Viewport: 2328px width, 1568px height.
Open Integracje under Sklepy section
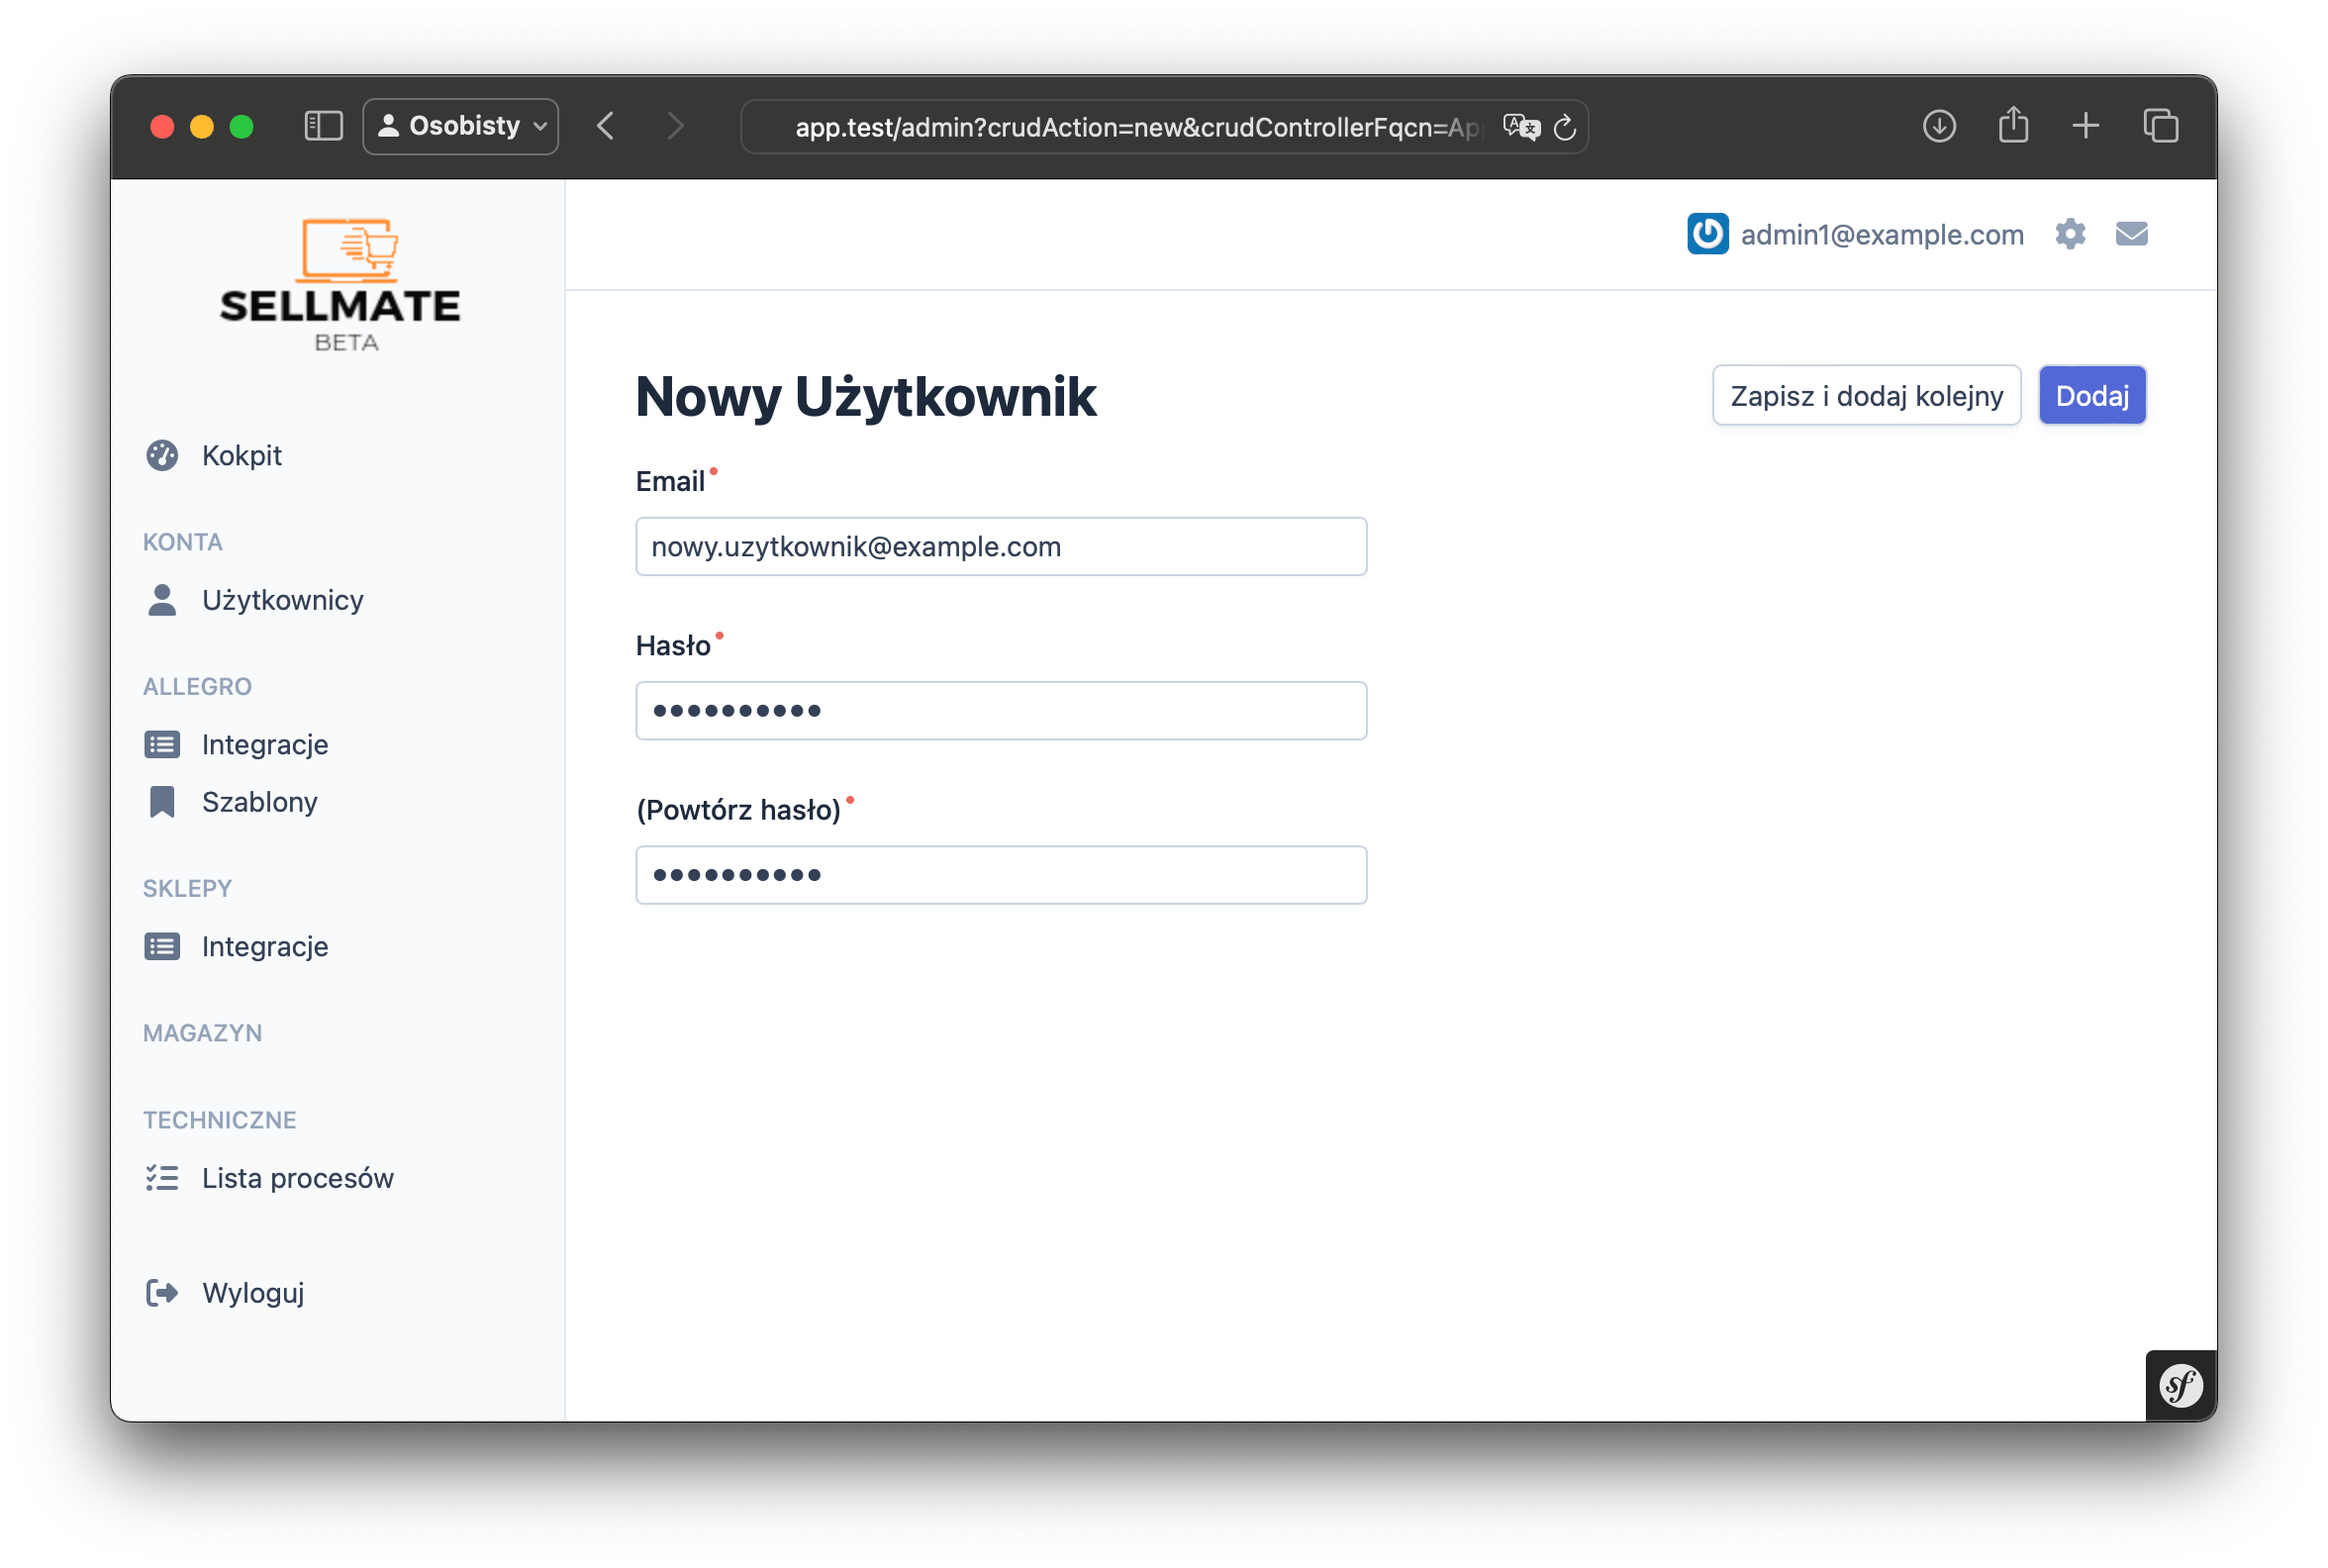coord(264,946)
